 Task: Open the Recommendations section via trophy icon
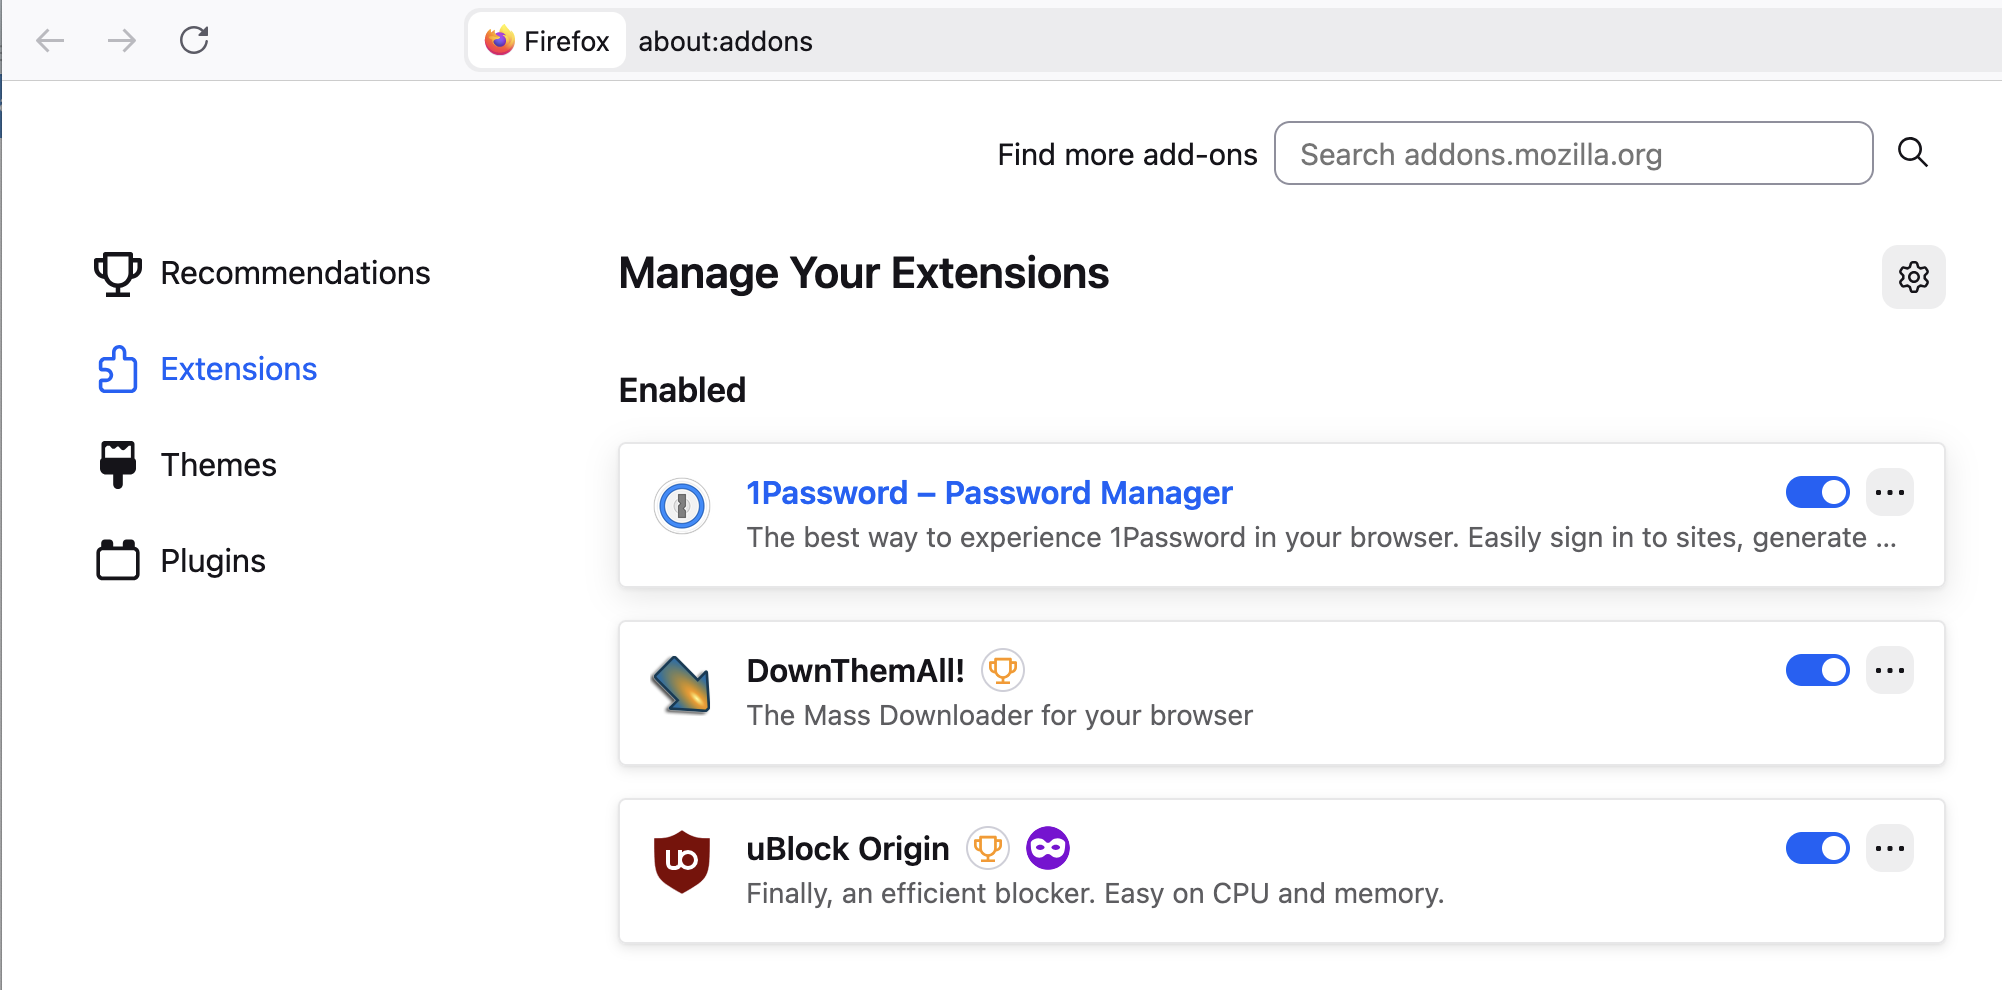pyautogui.click(x=117, y=272)
